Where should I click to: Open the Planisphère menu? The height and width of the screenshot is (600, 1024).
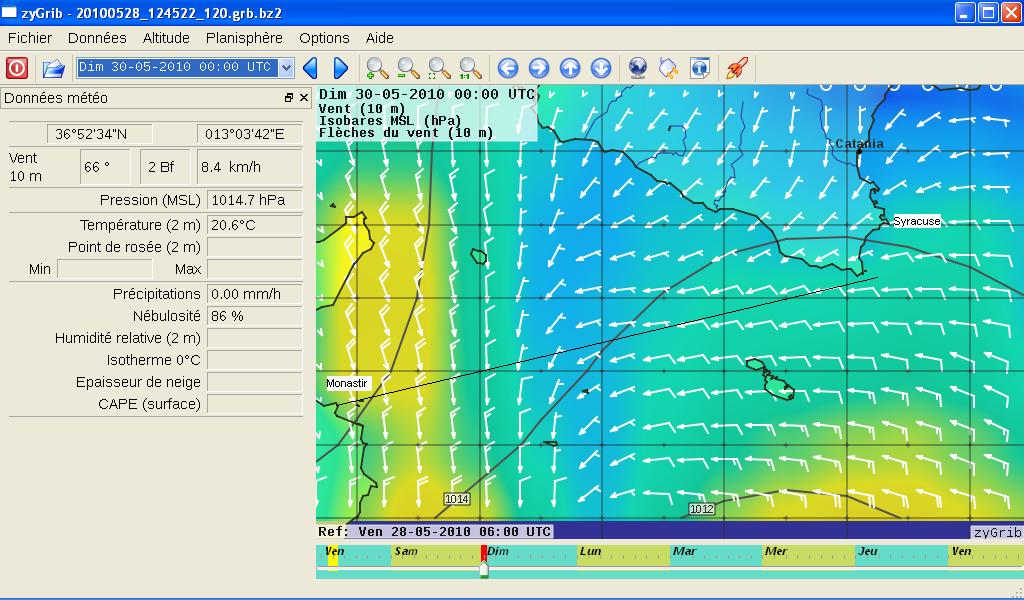(x=244, y=38)
